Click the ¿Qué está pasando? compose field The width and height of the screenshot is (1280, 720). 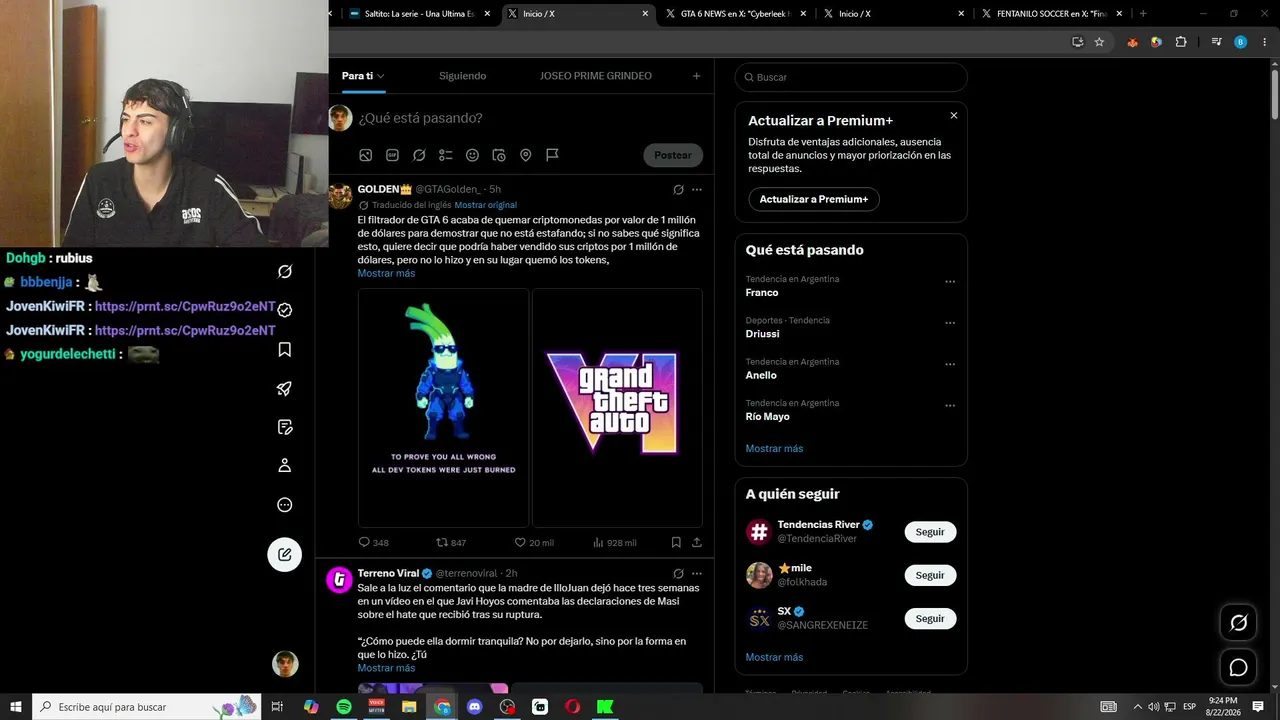(530, 118)
